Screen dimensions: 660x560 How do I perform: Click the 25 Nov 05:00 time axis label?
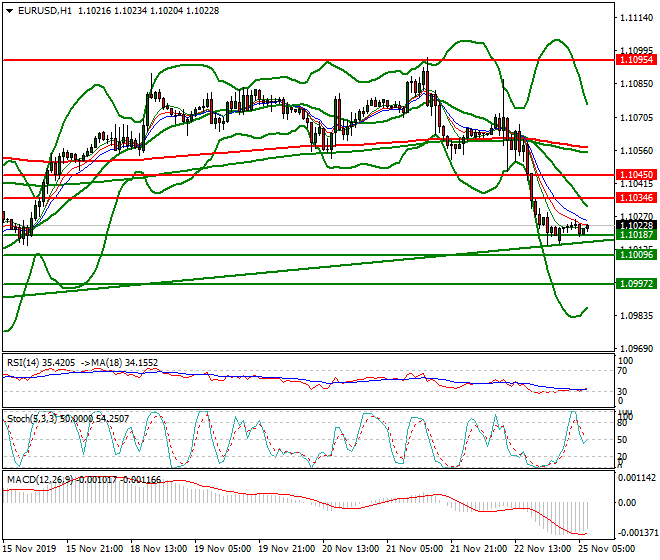607,549
